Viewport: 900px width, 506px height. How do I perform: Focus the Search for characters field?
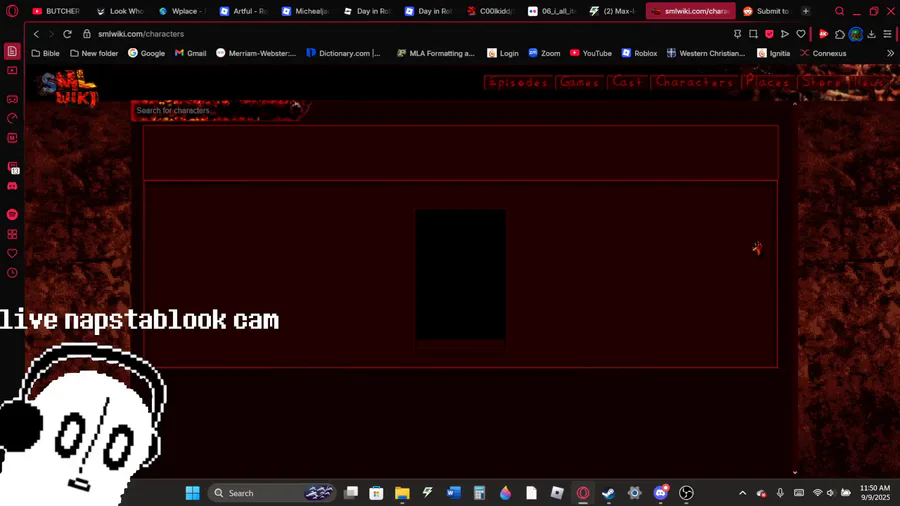coord(218,110)
